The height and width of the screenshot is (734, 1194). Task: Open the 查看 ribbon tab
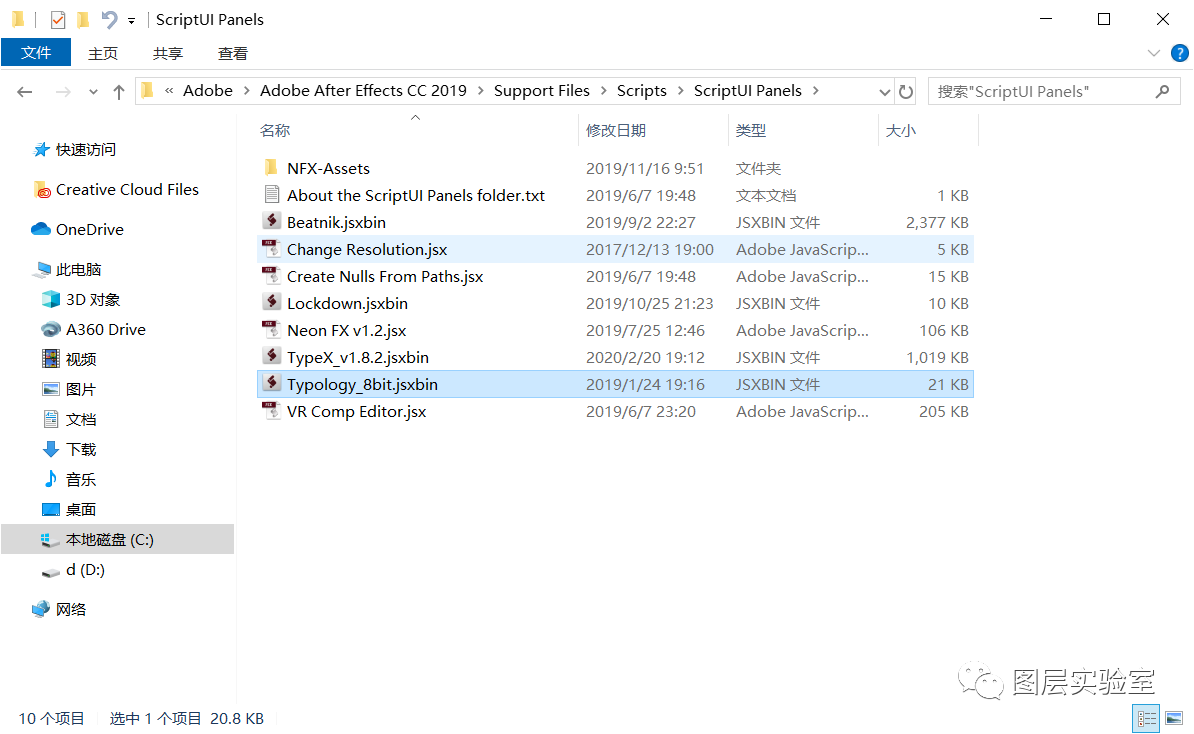point(232,53)
